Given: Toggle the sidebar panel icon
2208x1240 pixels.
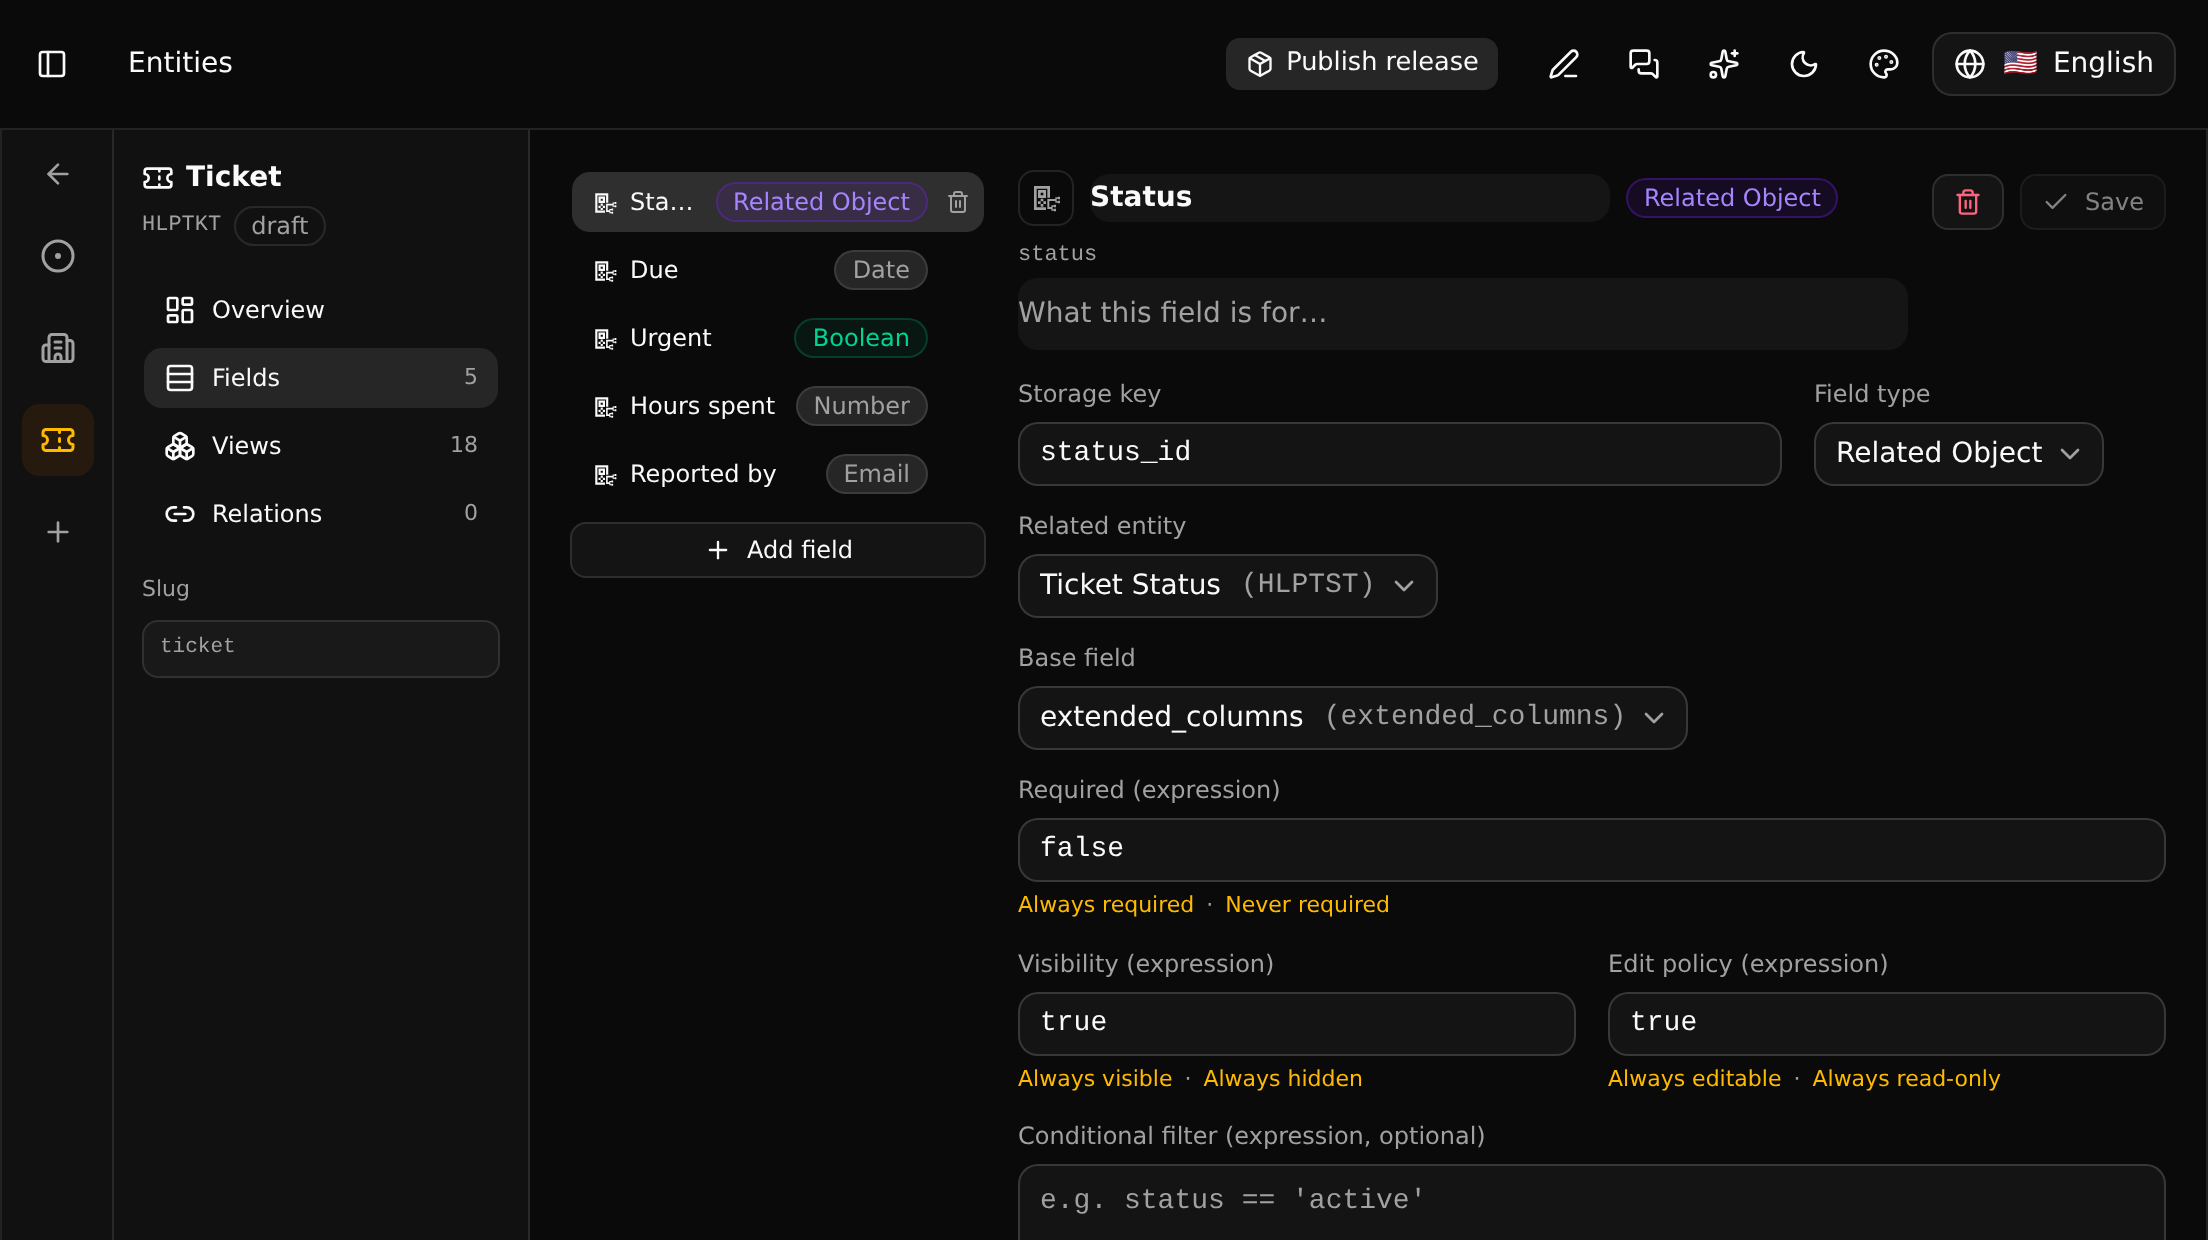Looking at the screenshot, I should pos(52,64).
